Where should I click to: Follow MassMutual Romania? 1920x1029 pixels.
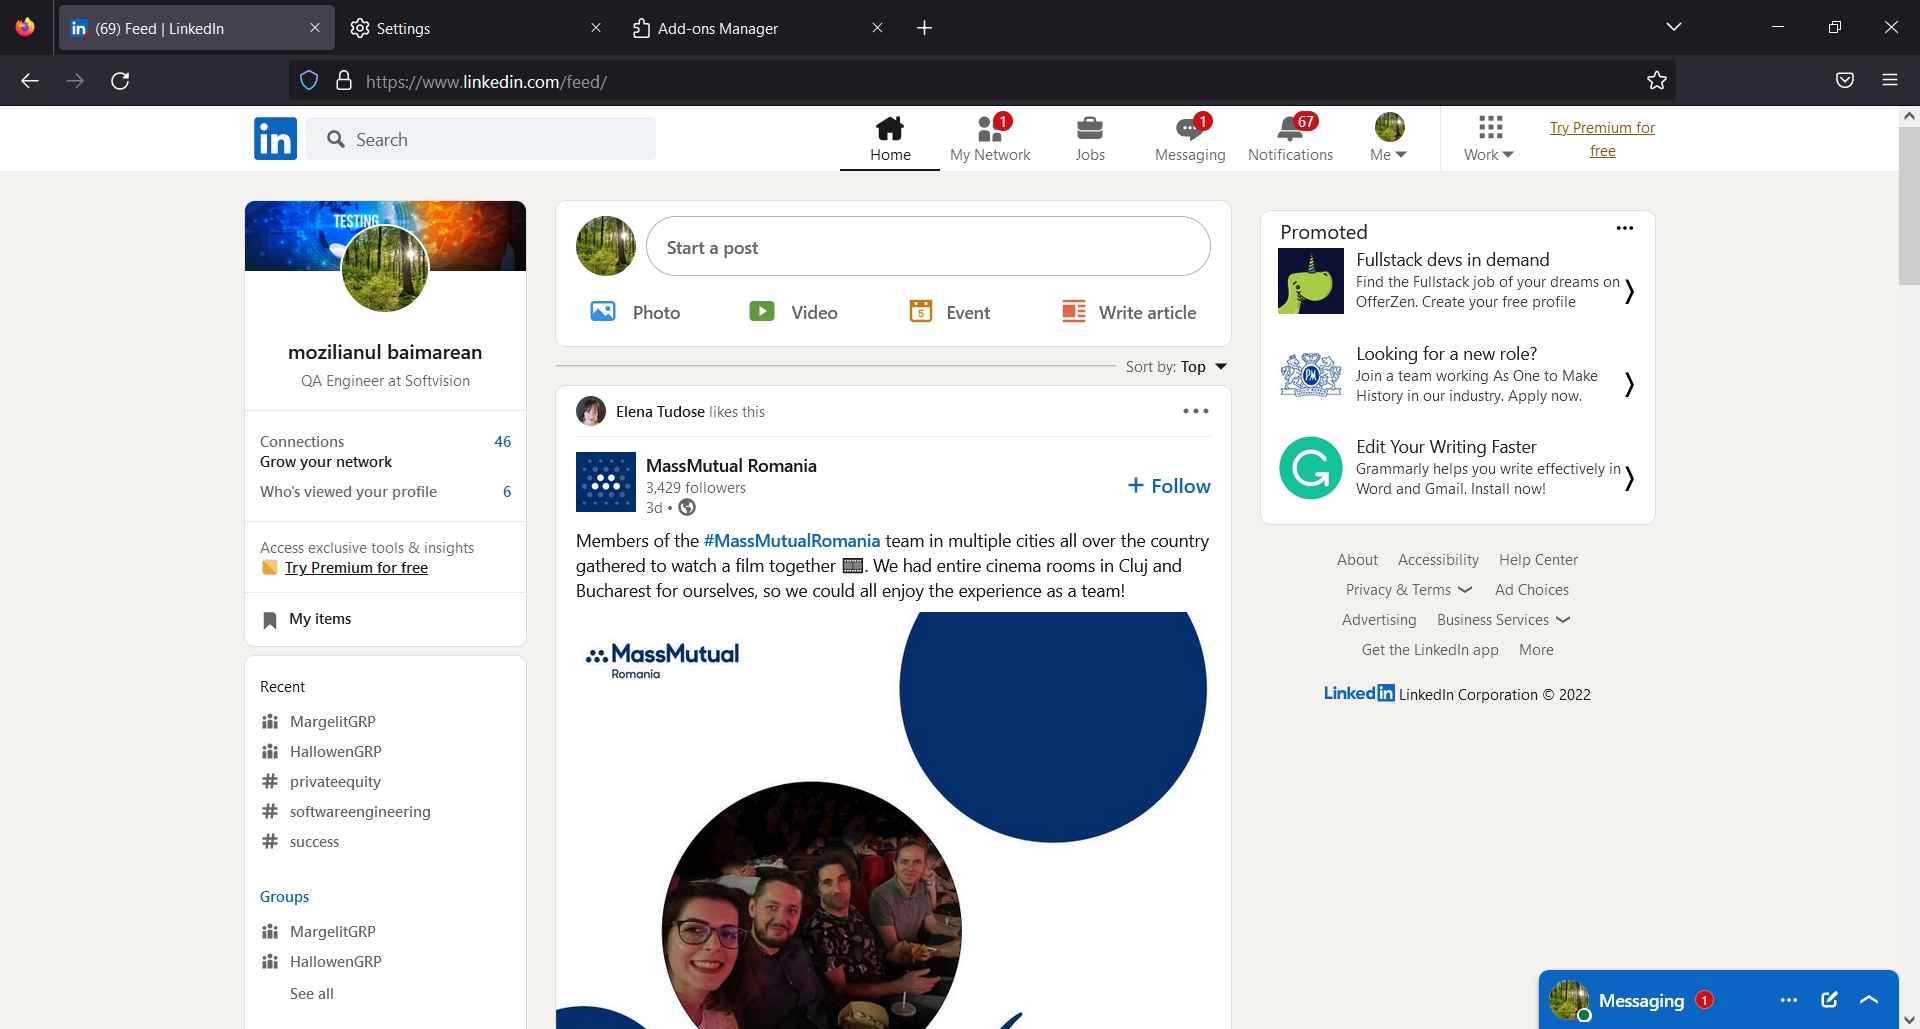click(1168, 485)
